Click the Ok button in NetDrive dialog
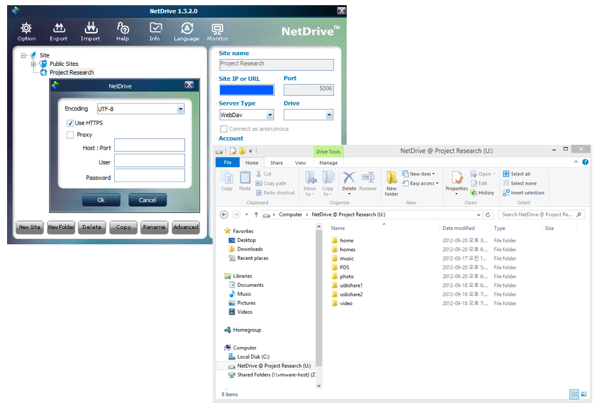The height and width of the screenshot is (411, 600). pos(101,200)
